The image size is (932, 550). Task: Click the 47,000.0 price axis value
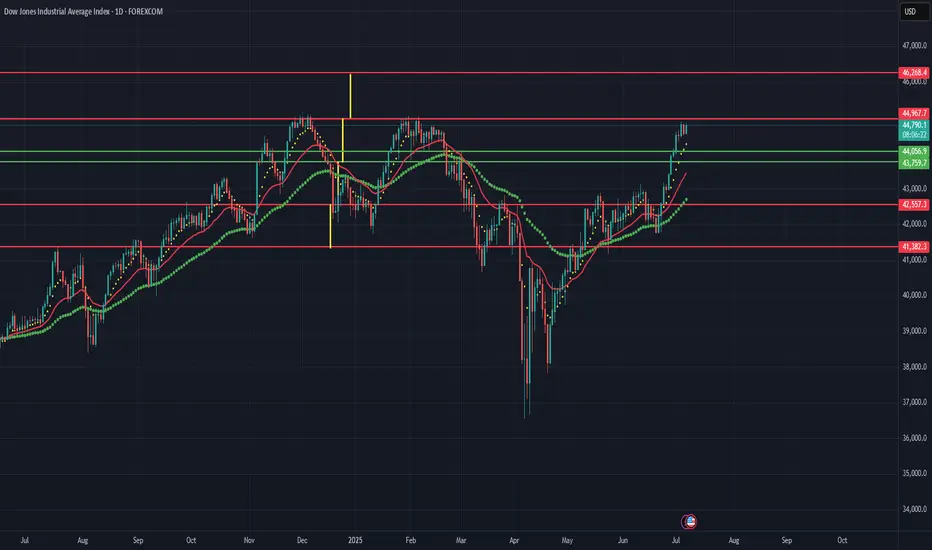tap(914, 45)
